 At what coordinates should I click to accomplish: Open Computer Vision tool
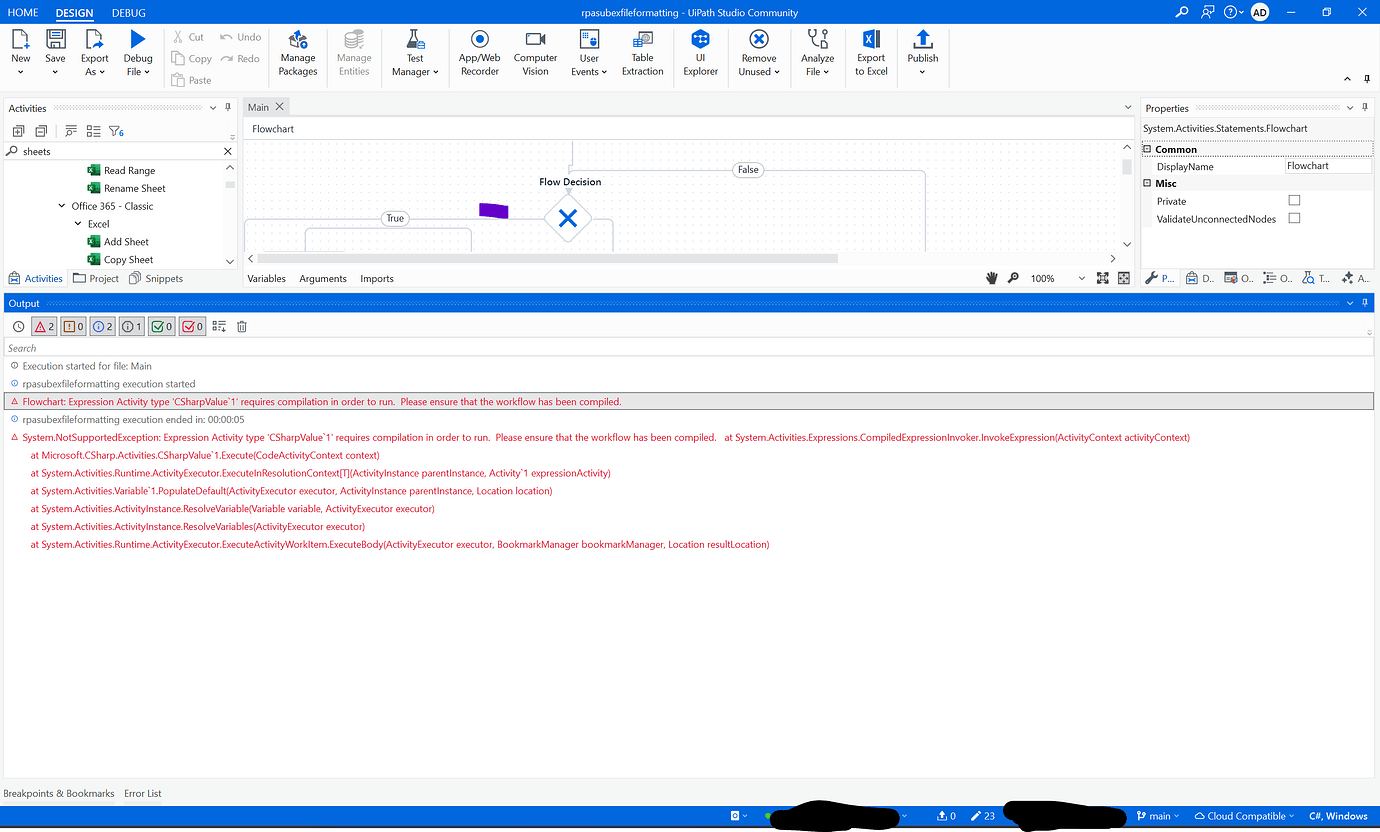[535, 52]
